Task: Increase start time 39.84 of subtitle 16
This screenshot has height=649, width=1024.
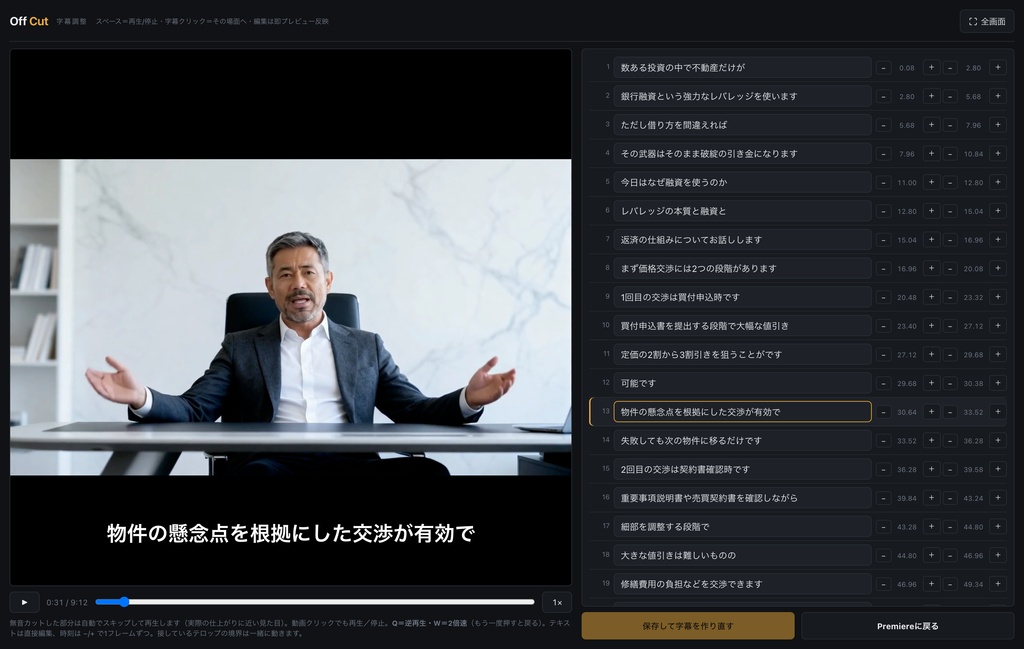Action: [x=931, y=498]
